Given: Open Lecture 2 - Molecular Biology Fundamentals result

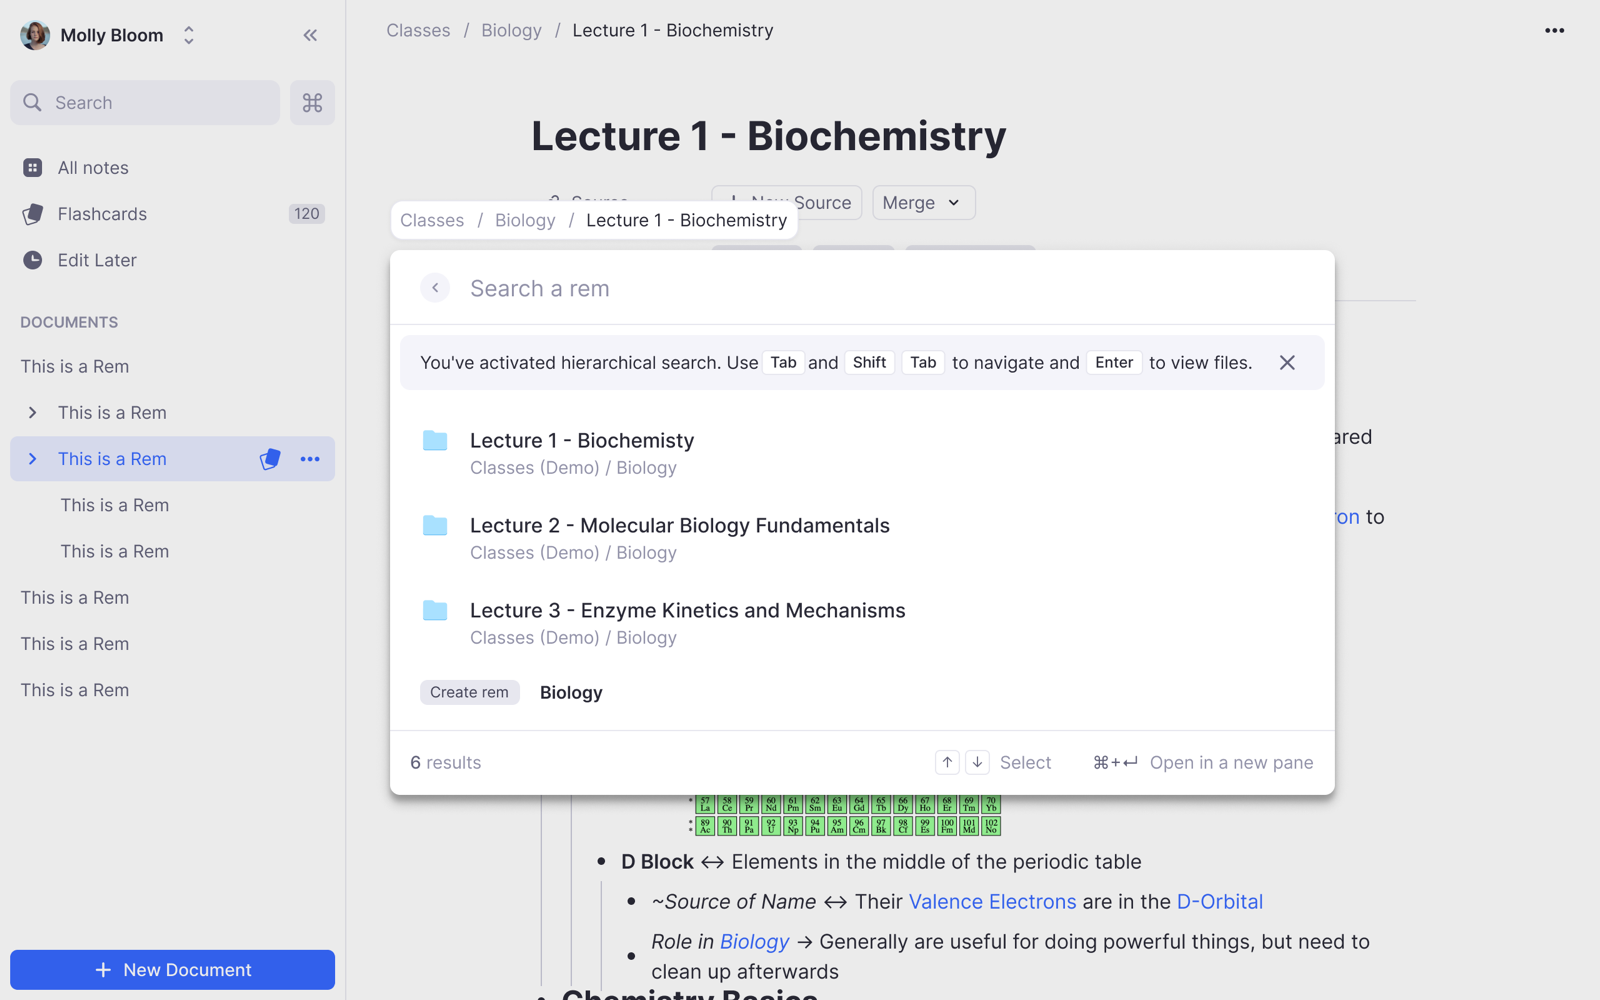Looking at the screenshot, I should click(x=862, y=538).
